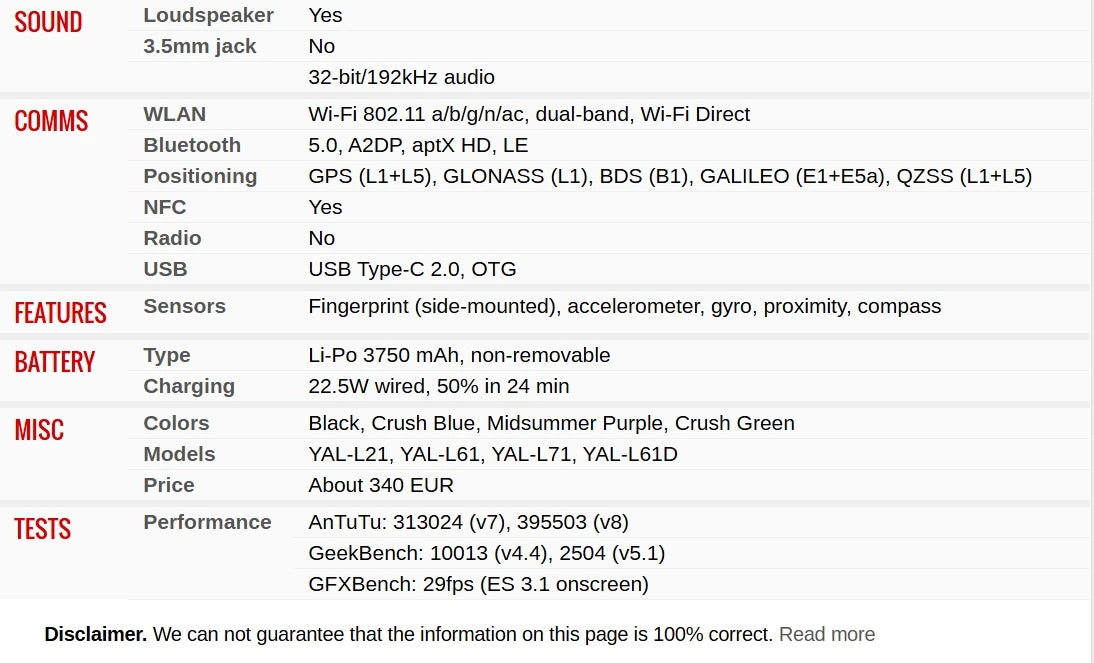
Task: Open the Performance tests link
Action: 207,522
